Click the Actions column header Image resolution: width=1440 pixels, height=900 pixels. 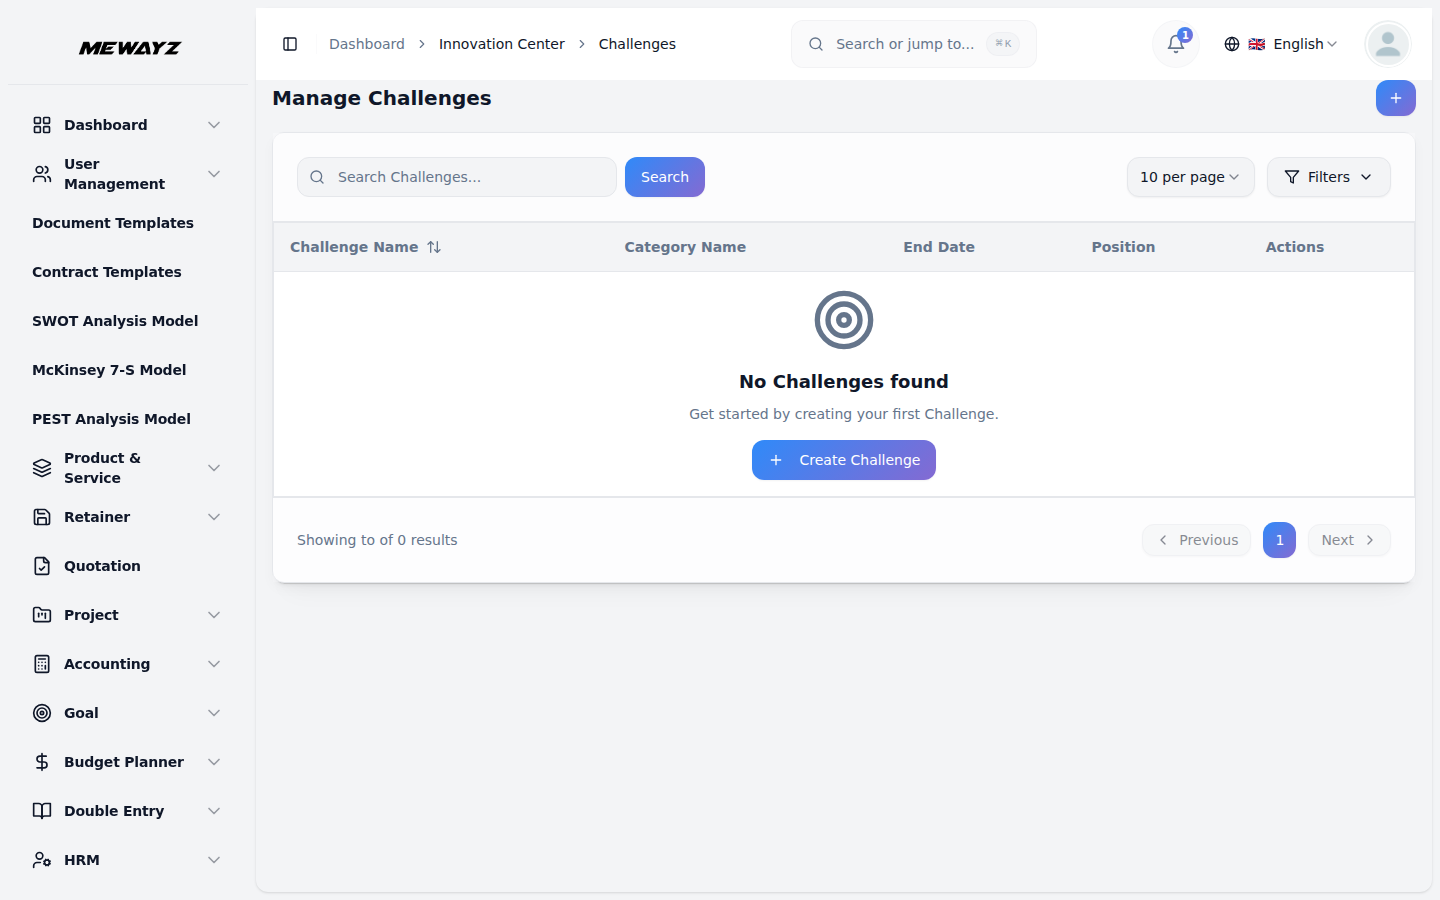point(1295,247)
